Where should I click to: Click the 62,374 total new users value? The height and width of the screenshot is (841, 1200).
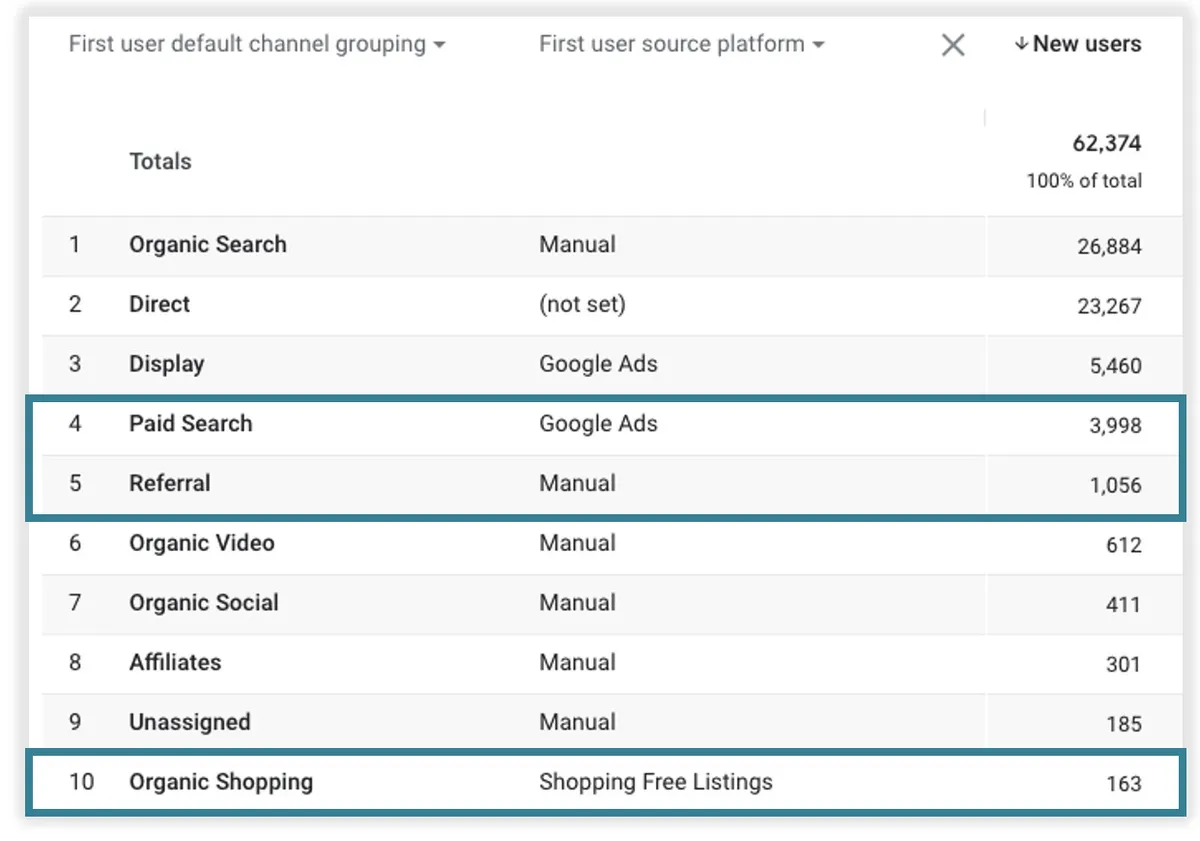tap(1106, 144)
